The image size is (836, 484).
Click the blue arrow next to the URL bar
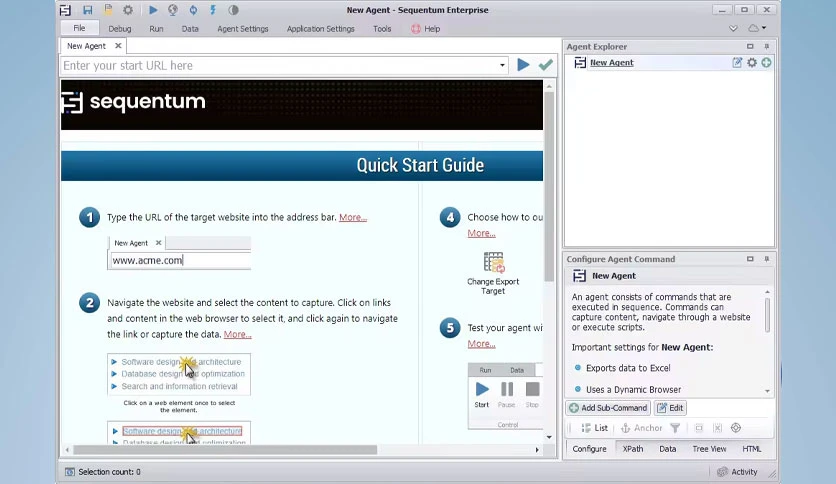[524, 65]
